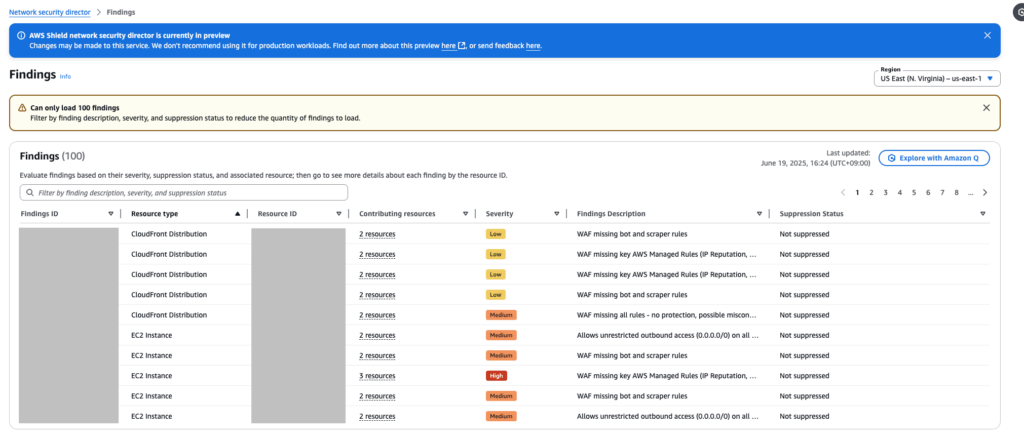Click the Explore with Amazon Q button

pyautogui.click(x=934, y=158)
